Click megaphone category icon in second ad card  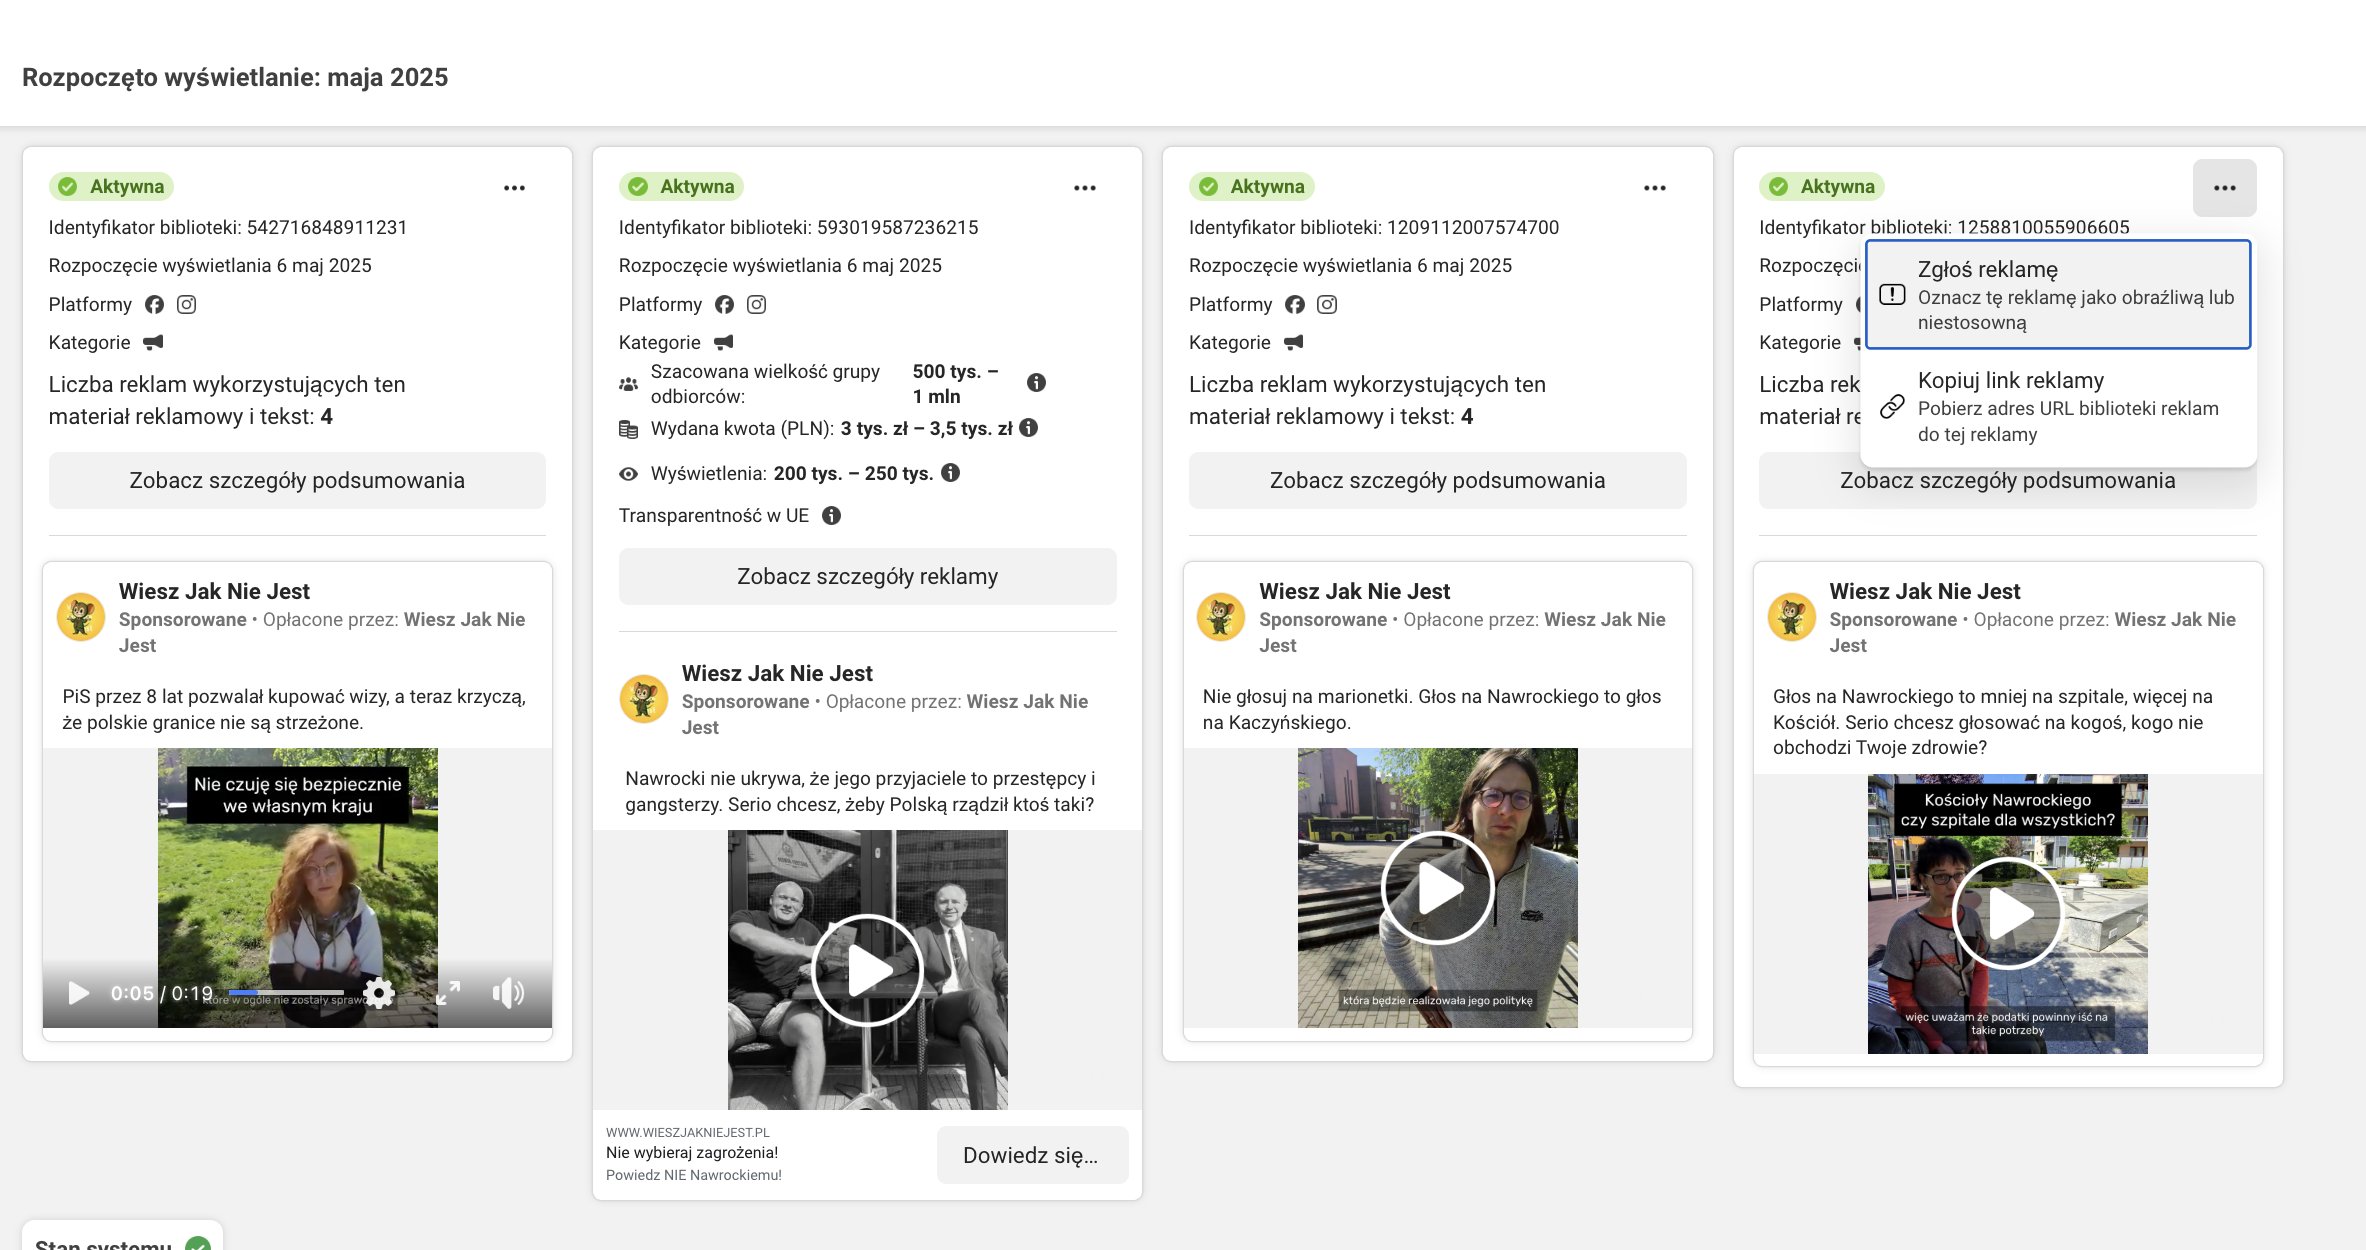(723, 342)
